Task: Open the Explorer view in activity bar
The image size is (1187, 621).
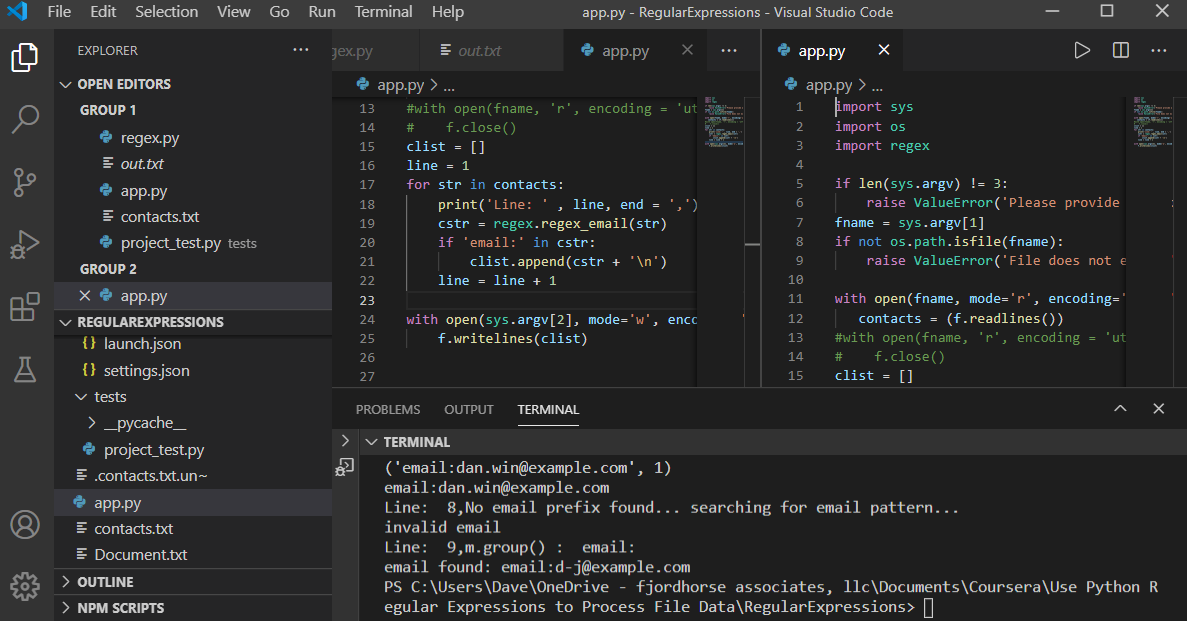Action: point(25,58)
